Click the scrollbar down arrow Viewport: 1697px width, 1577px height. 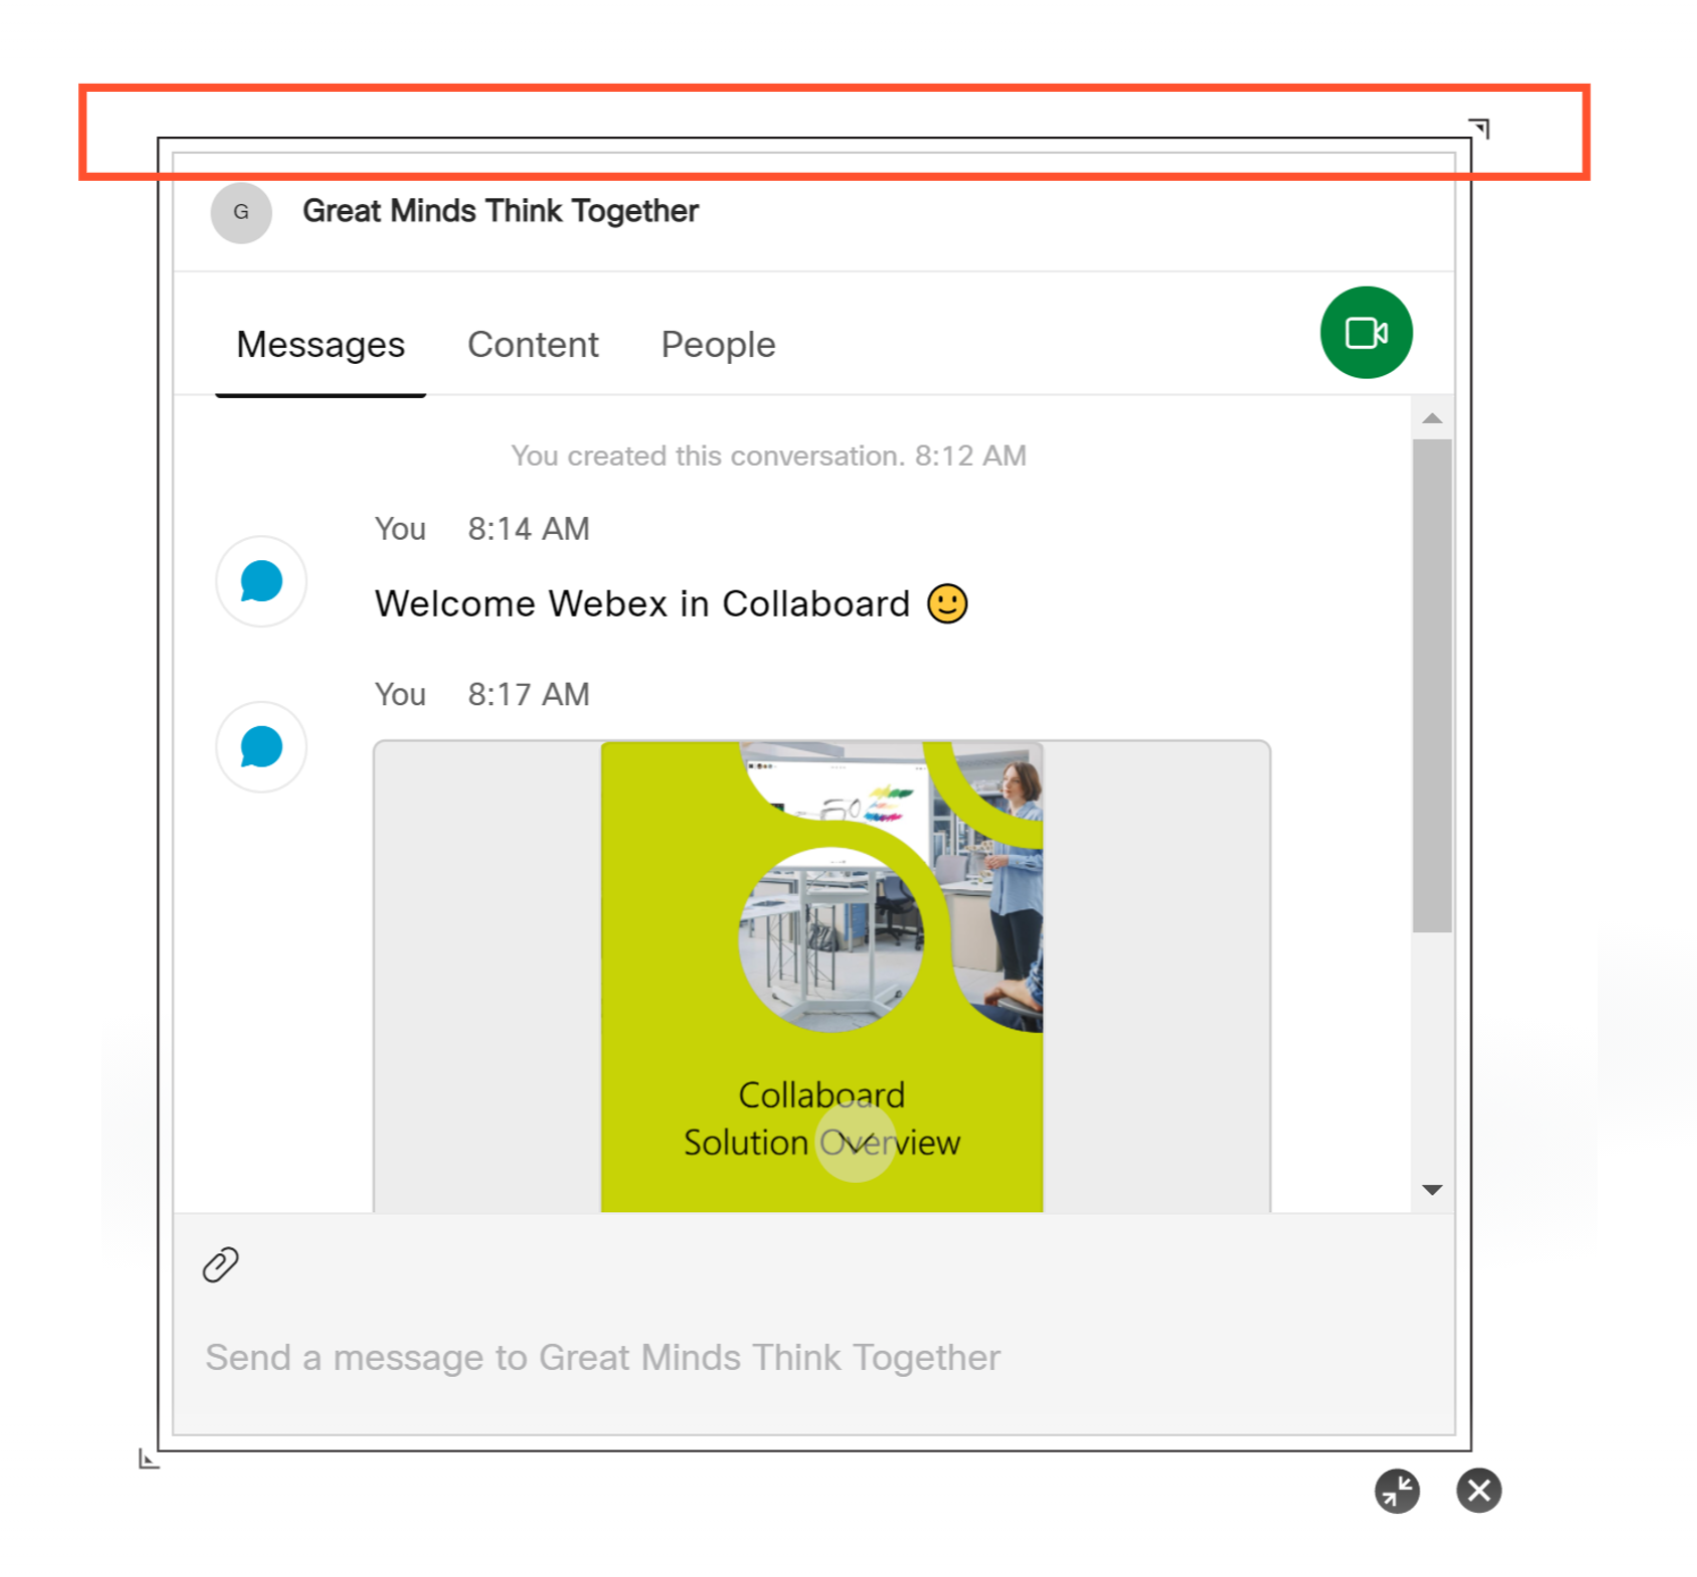tap(1432, 1189)
